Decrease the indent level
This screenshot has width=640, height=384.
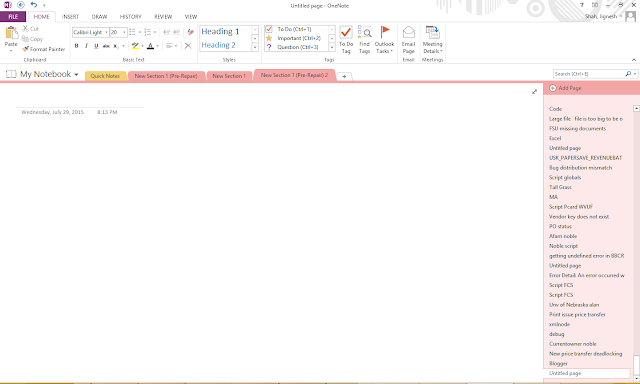click(x=167, y=32)
